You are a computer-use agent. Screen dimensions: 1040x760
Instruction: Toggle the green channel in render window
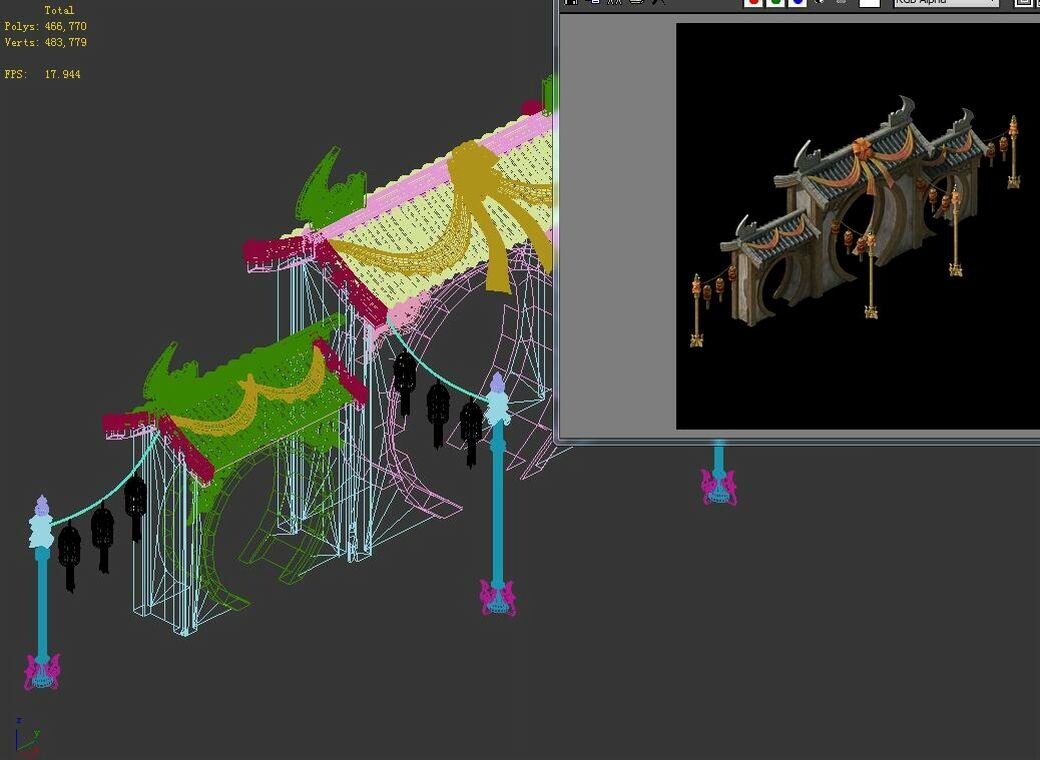pos(775,3)
